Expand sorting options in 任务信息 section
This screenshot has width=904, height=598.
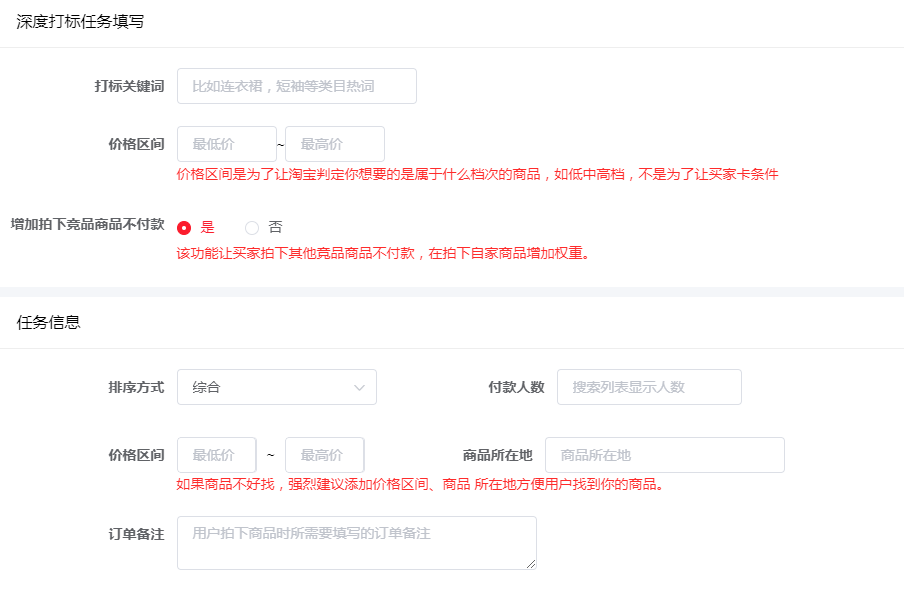[x=276, y=387]
